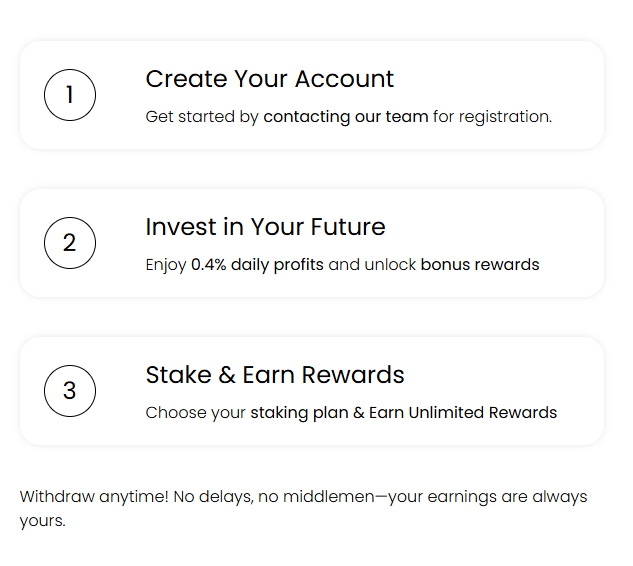
Task: Click the 'and unlock' text in step two
Action: pos(372,265)
